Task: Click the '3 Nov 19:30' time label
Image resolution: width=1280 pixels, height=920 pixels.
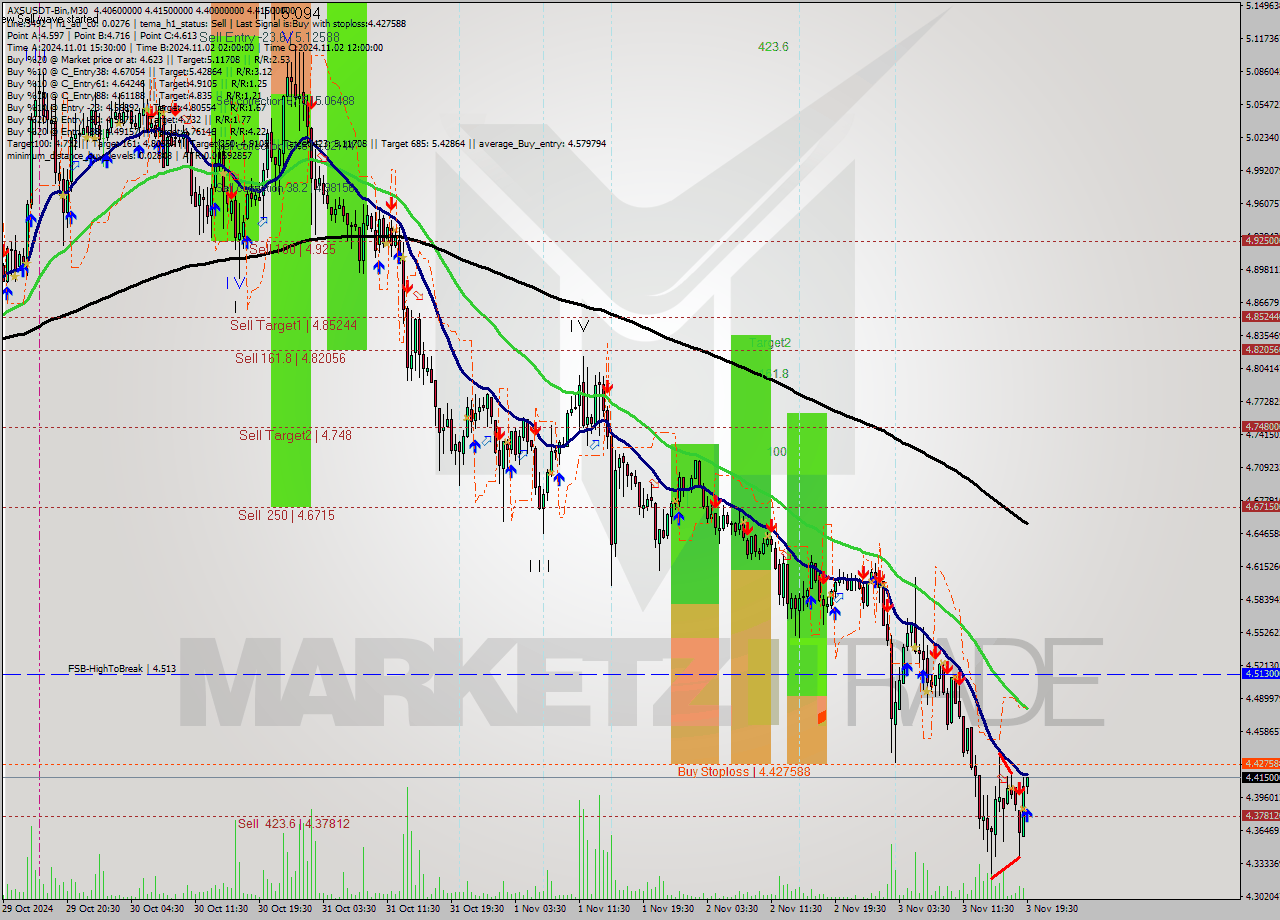Action: point(1052,909)
